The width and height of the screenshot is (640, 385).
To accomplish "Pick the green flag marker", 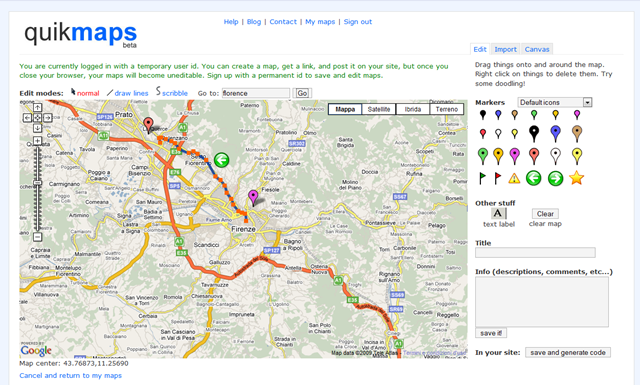I will click(482, 178).
